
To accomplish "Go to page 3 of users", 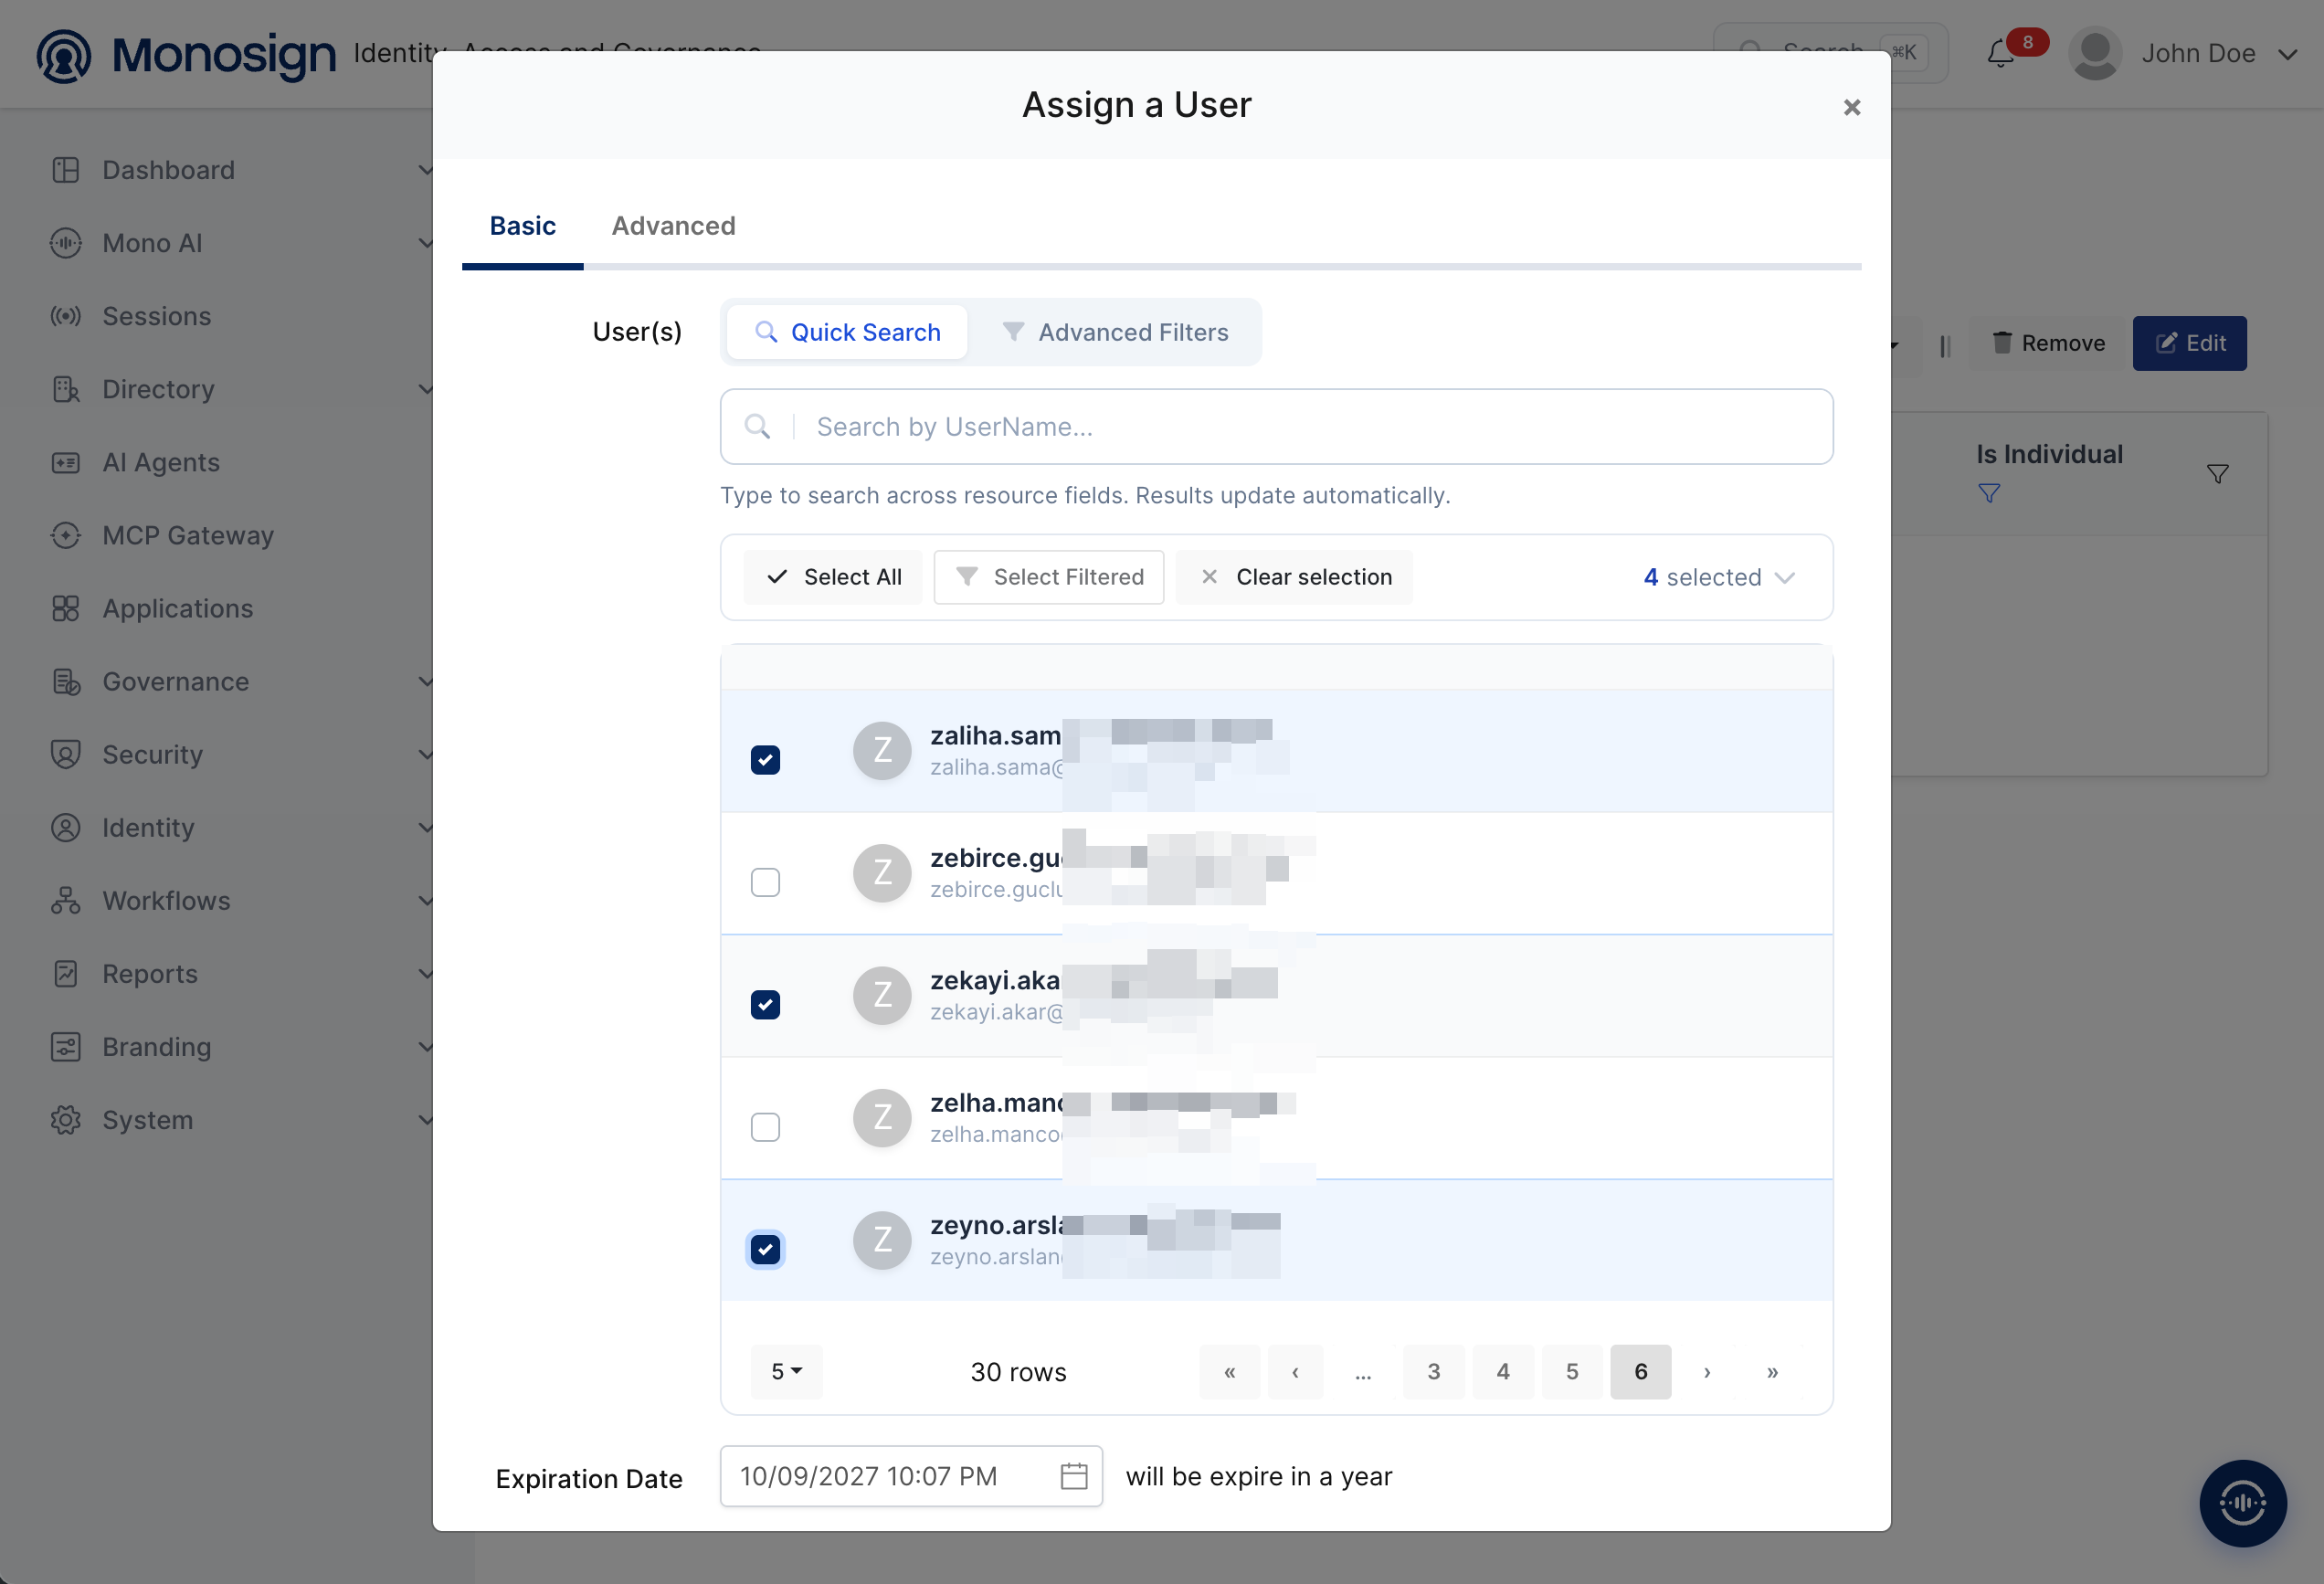I will [x=1433, y=1371].
